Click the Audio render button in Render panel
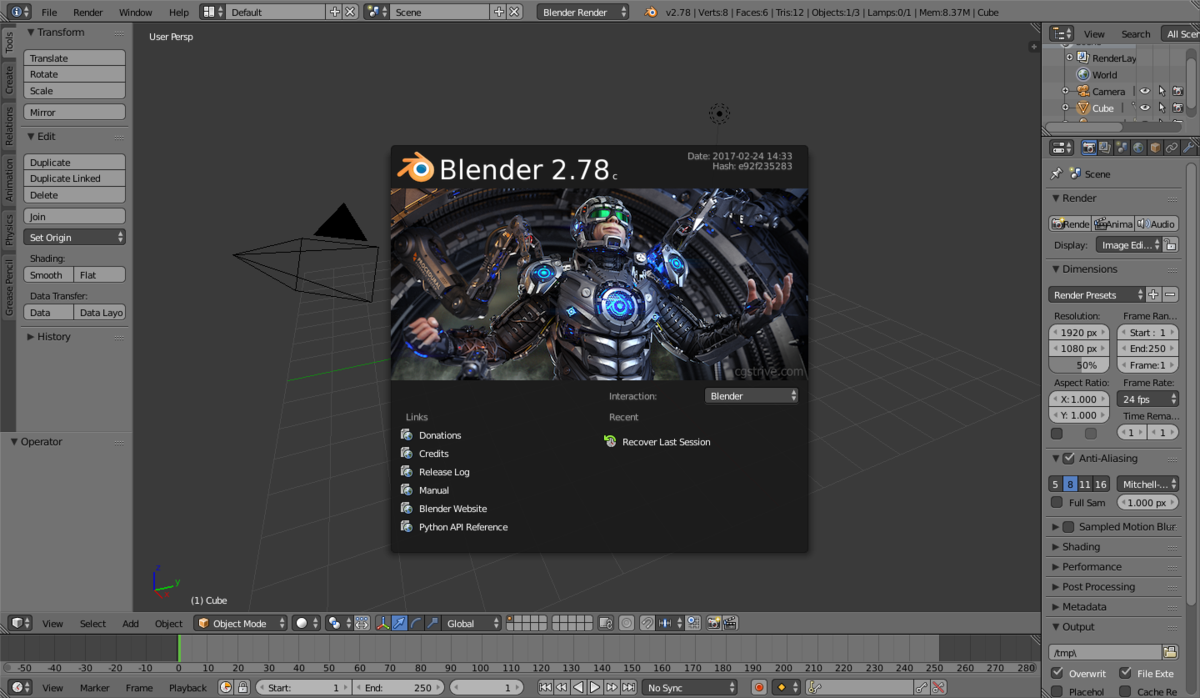This screenshot has width=1200, height=698. [x=1157, y=223]
